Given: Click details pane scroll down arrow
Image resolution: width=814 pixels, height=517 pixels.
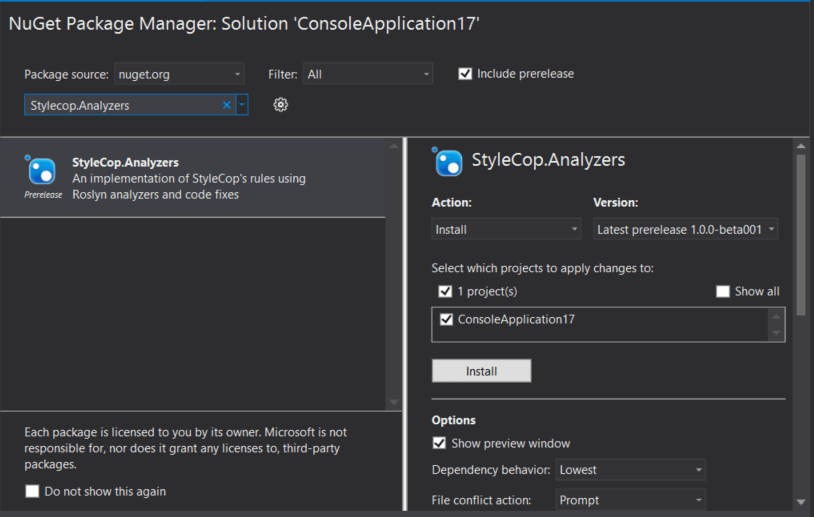Looking at the screenshot, I should point(801,502).
